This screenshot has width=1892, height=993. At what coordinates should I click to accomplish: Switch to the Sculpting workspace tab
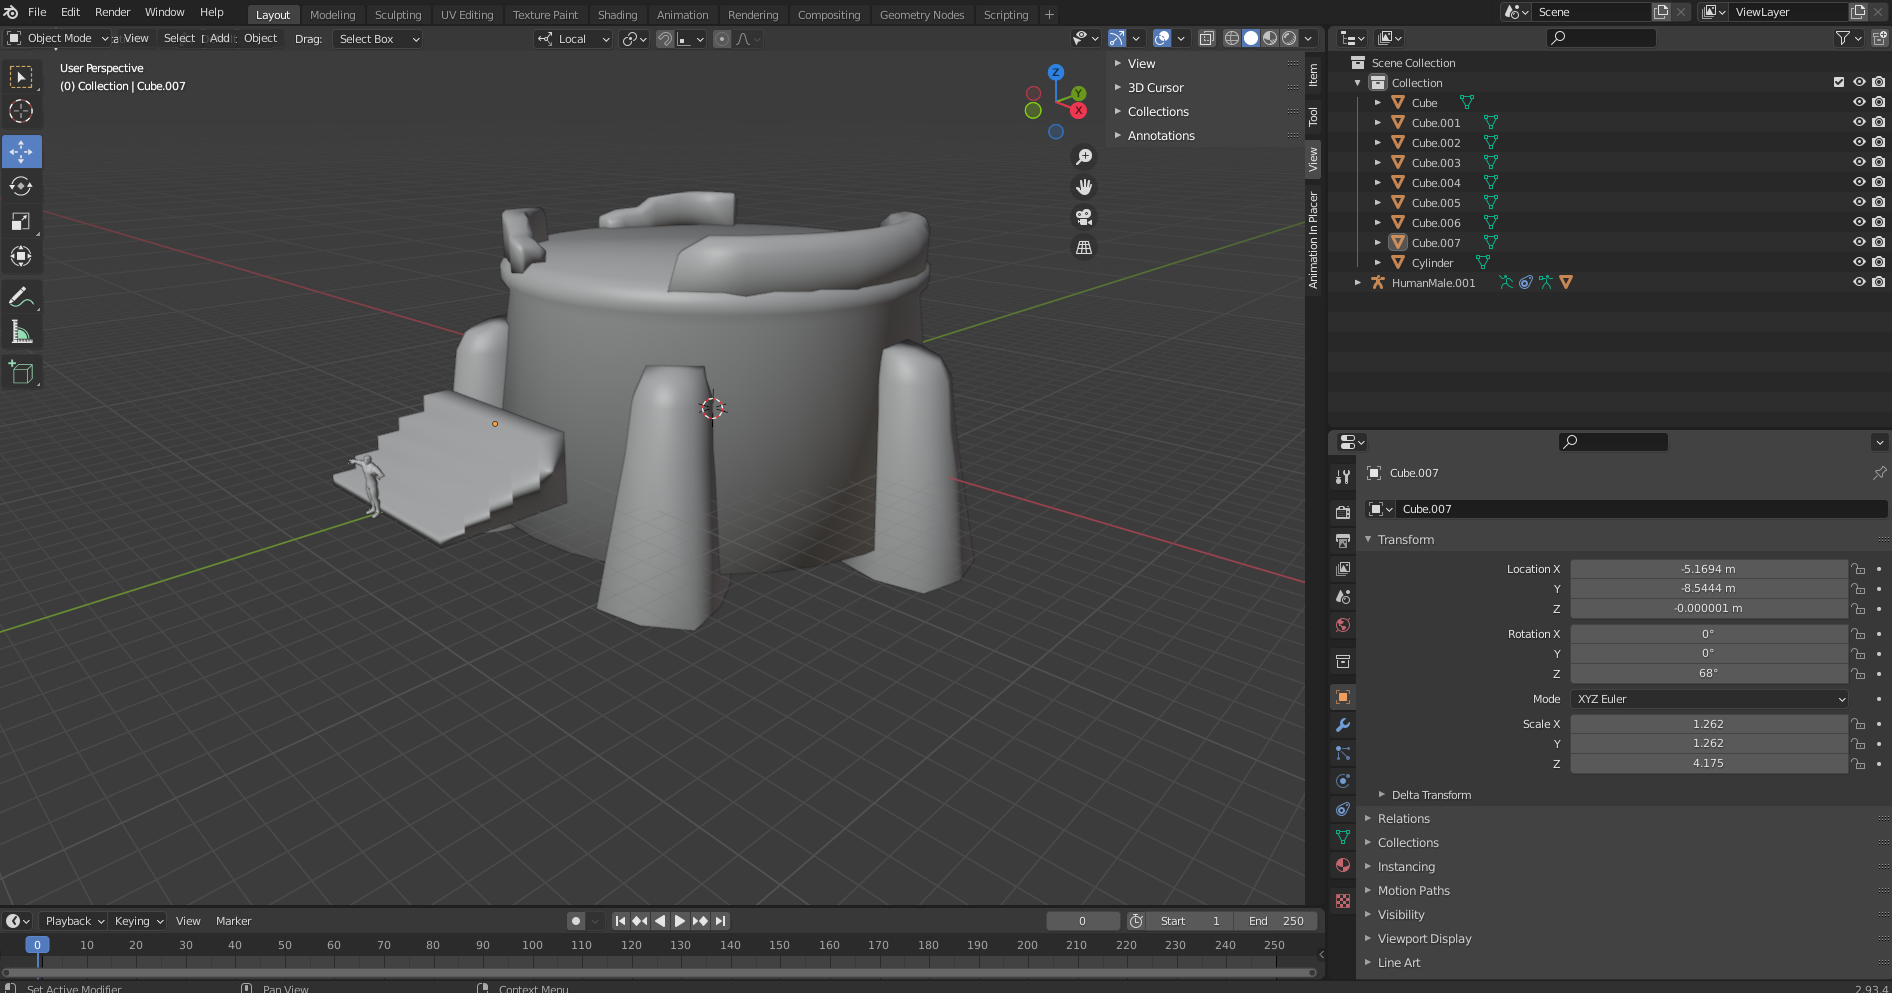click(398, 15)
